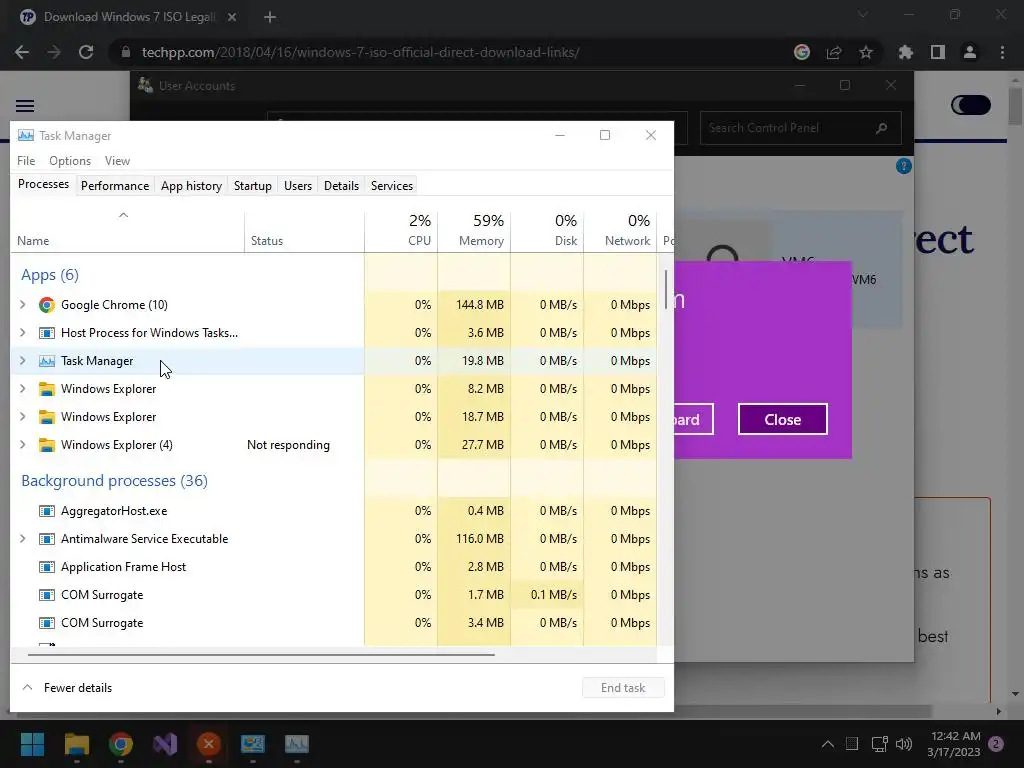This screenshot has height=768, width=1024.
Task: Open Chrome from the taskbar
Action: tap(121, 744)
